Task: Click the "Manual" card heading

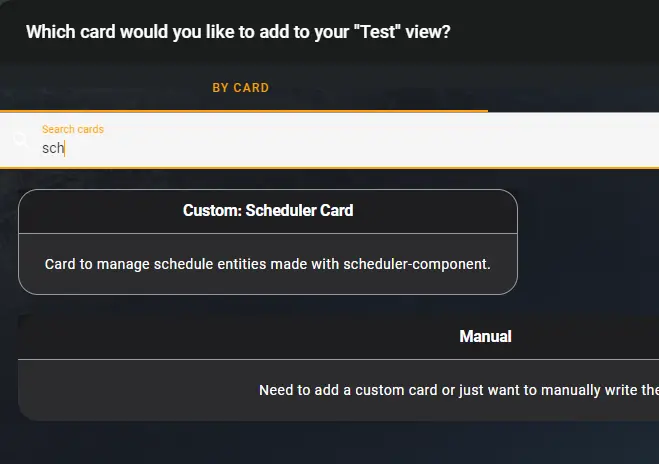Action: click(x=485, y=337)
